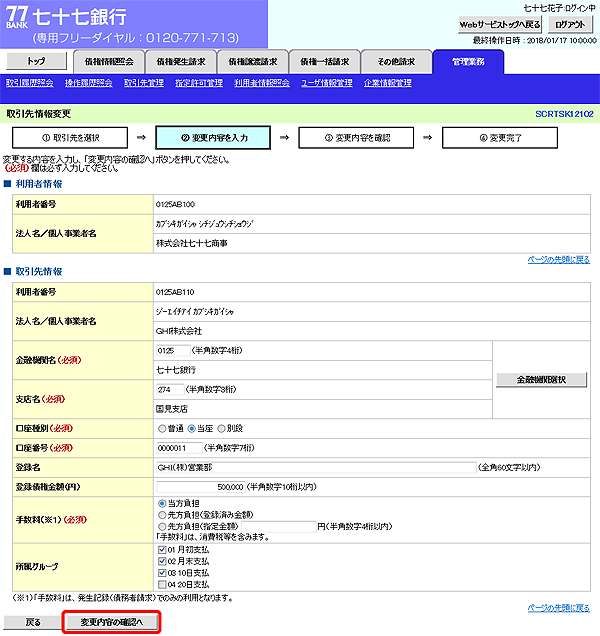Select the 別段 account type radio
This screenshot has width=600, height=636.
pyautogui.click(x=221, y=428)
